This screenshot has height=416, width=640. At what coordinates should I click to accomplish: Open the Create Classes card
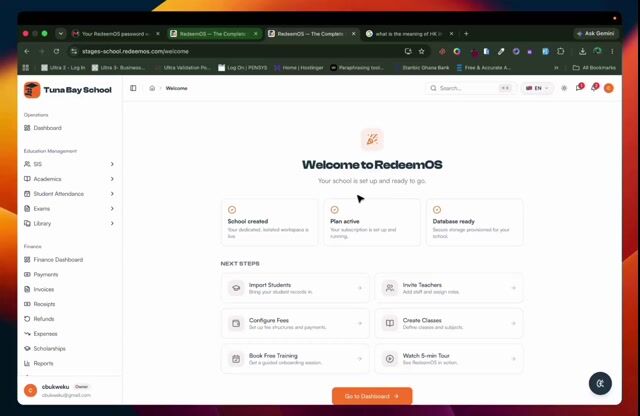[x=449, y=323]
